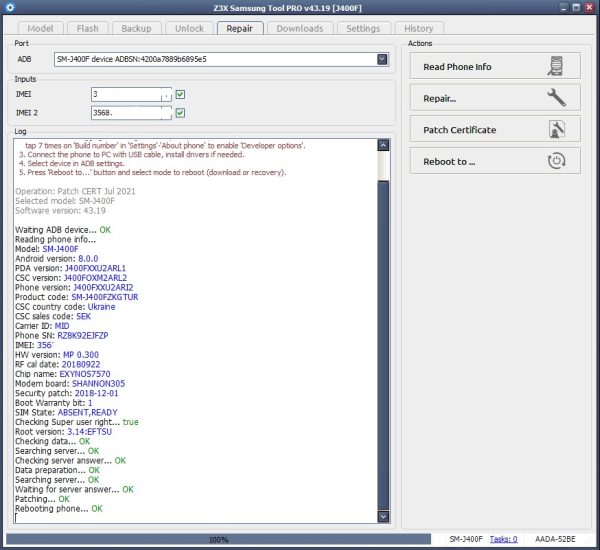
Task: Click the CSC version J400FOXM2ARL2 line
Action: coord(71,278)
